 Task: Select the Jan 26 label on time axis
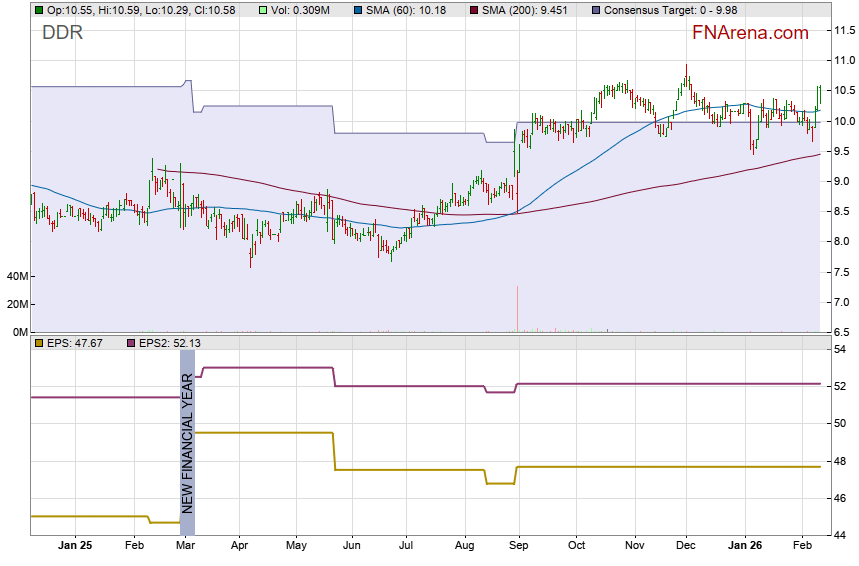[x=744, y=547]
